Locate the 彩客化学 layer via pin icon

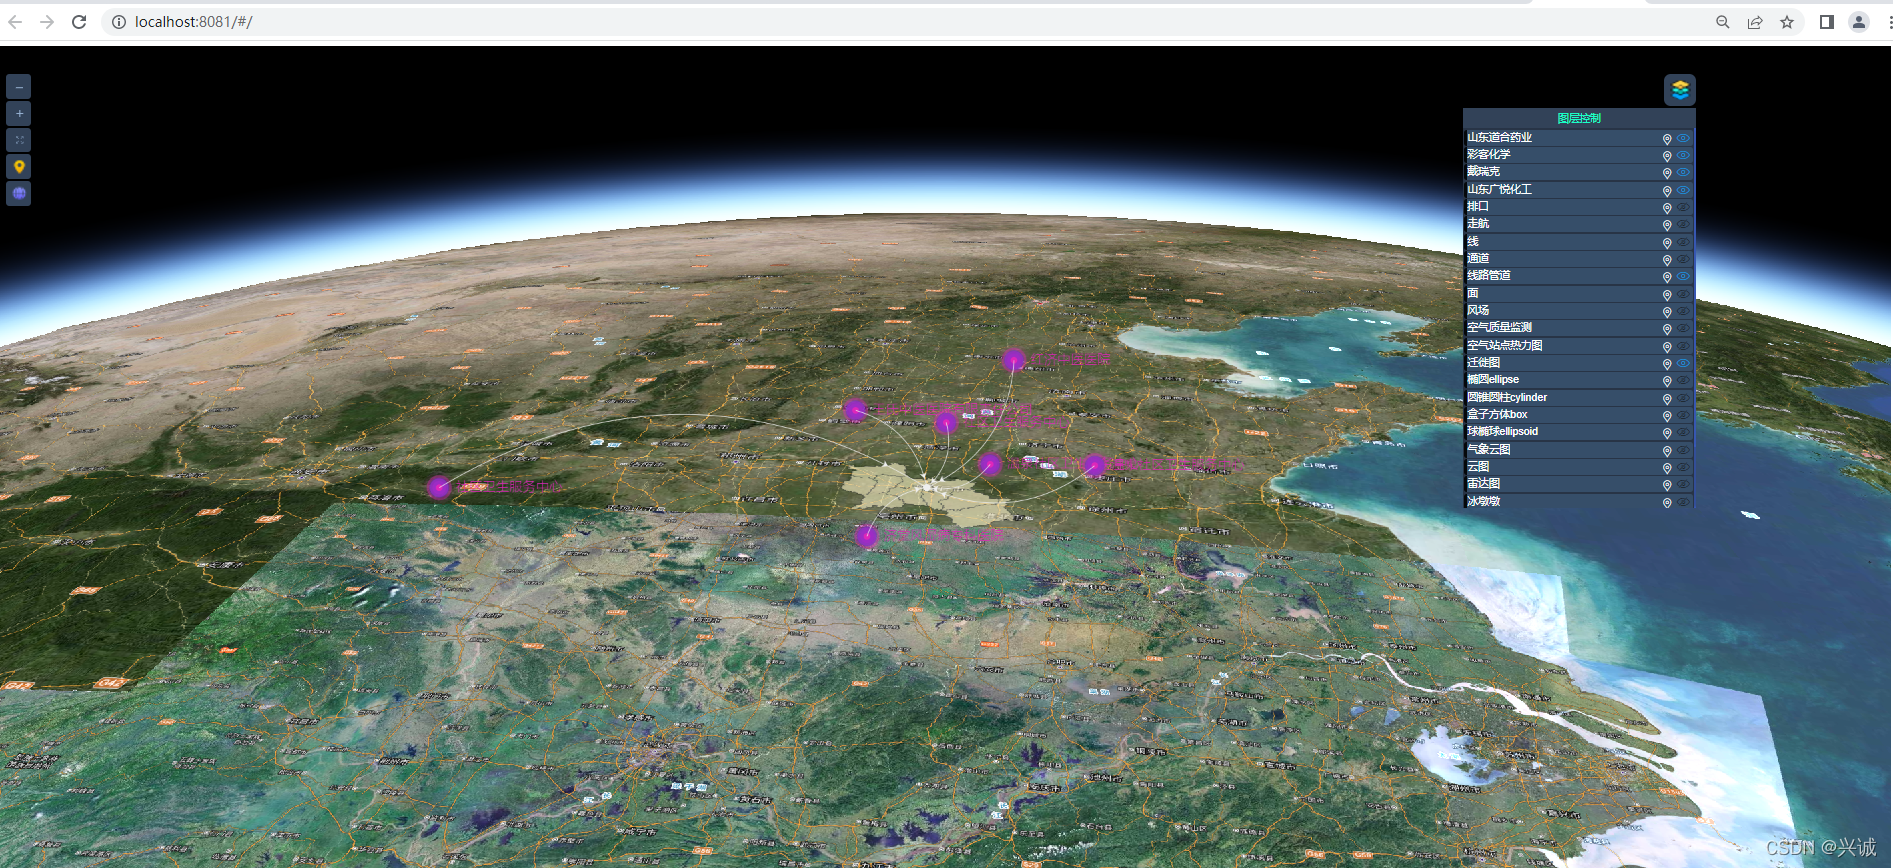[1667, 156]
